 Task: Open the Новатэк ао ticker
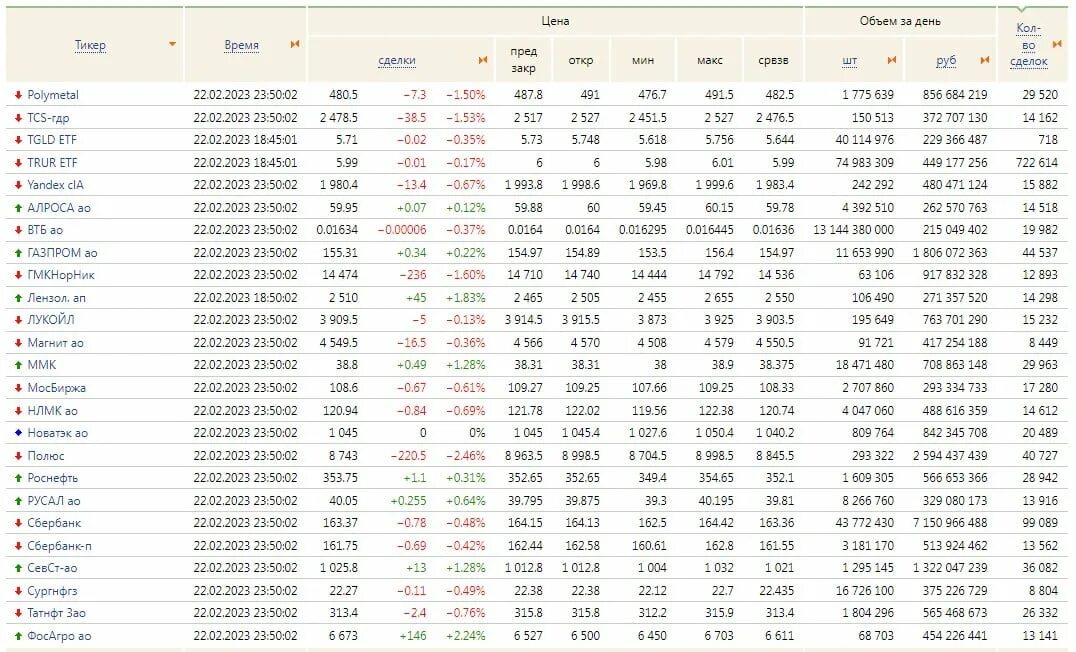pos(58,433)
